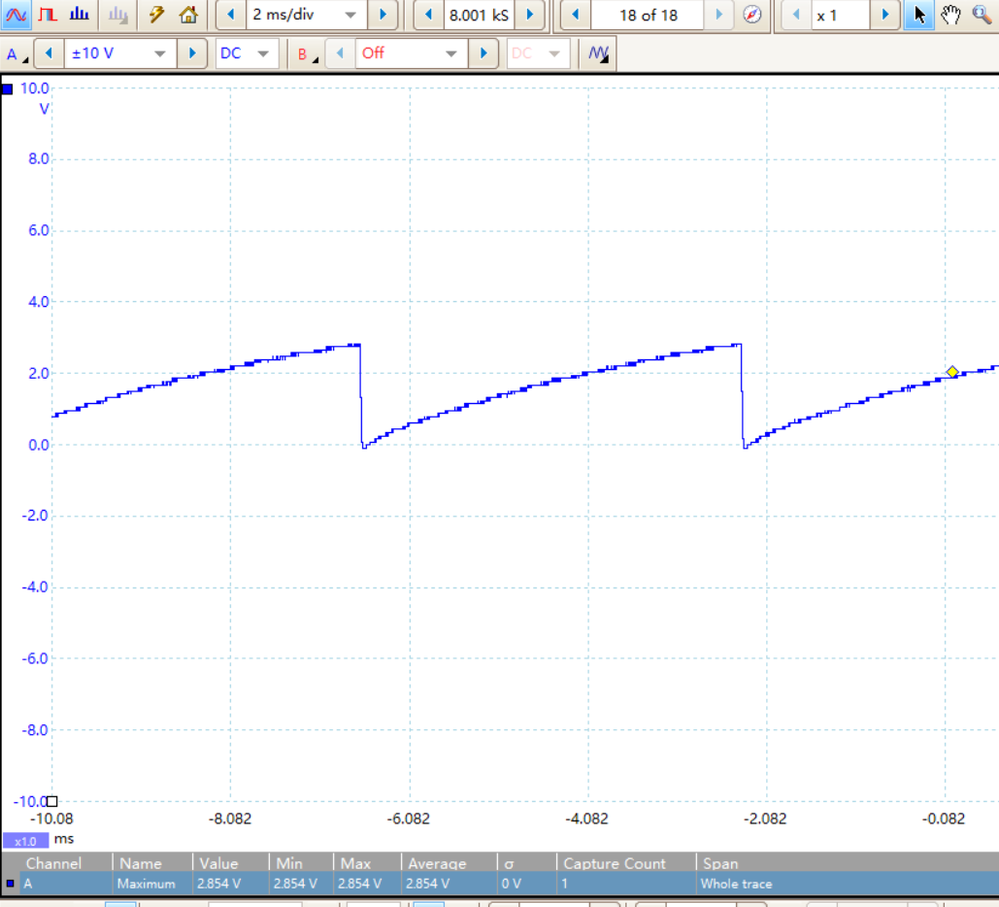This screenshot has height=907, width=999.
Task: Decrease the timebase with left arrow
Action: coord(231,15)
